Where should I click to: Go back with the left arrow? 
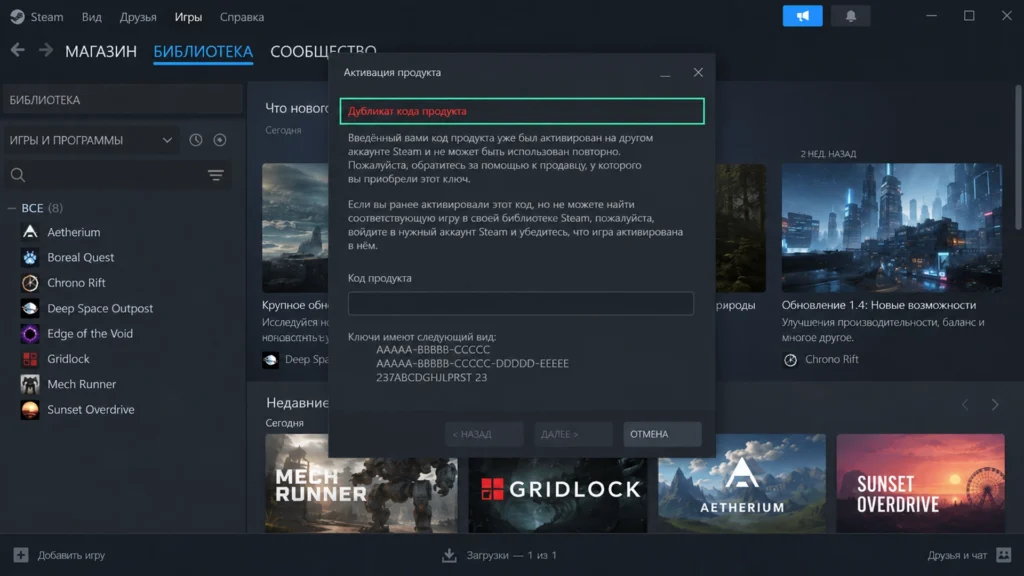[18, 50]
